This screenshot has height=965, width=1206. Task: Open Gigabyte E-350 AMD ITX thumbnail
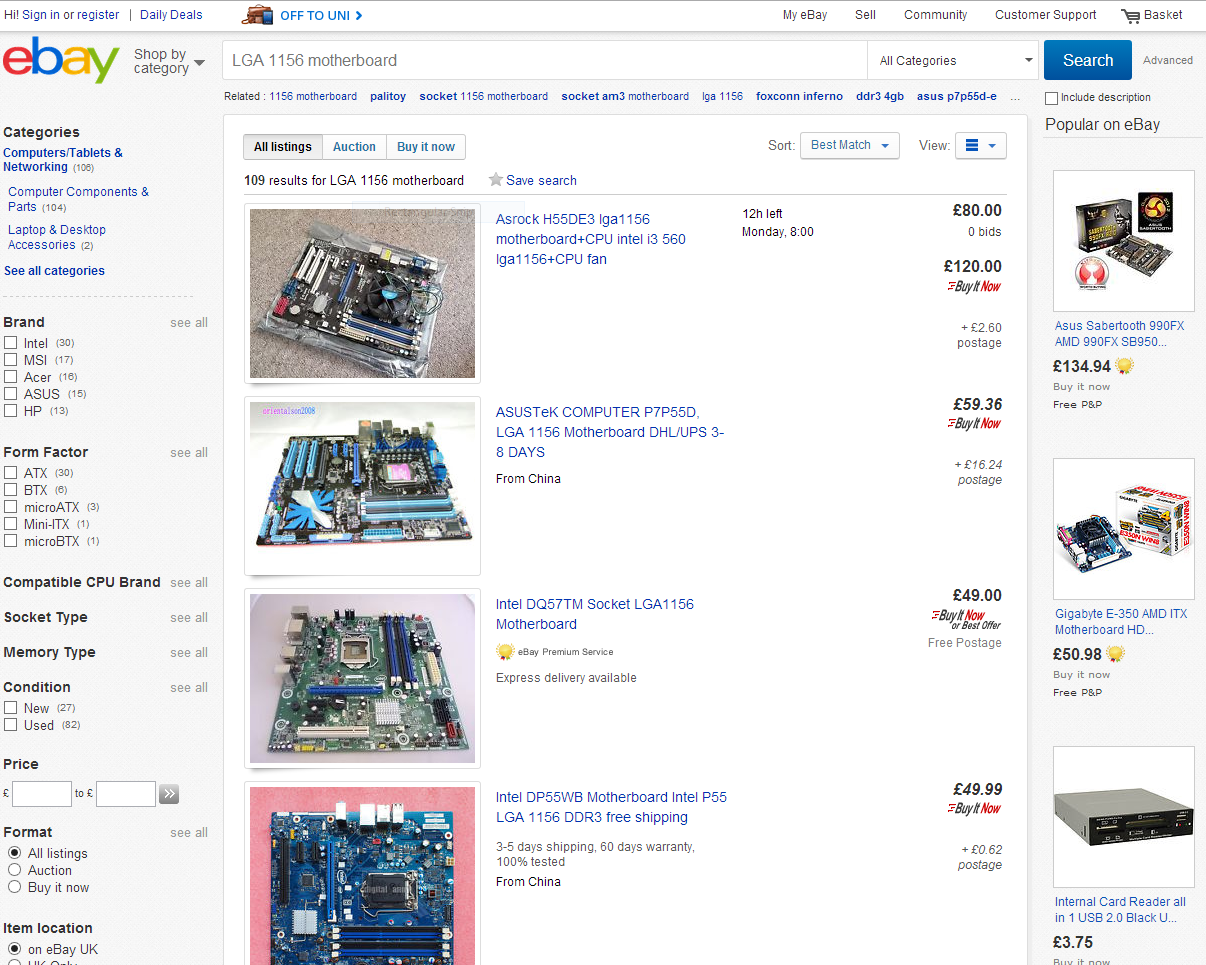1124,529
